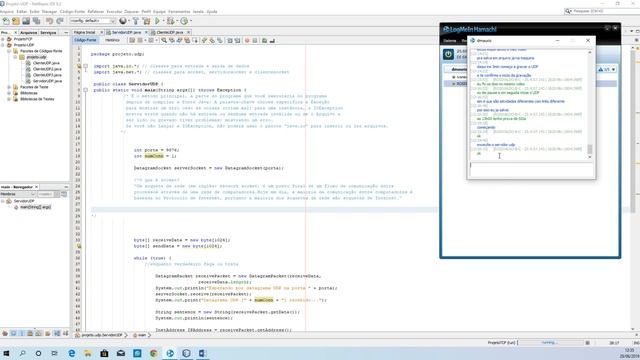Open a project via the toolbar icon
Screen dimensions: 640x360
pyautogui.click(x=26, y=21)
